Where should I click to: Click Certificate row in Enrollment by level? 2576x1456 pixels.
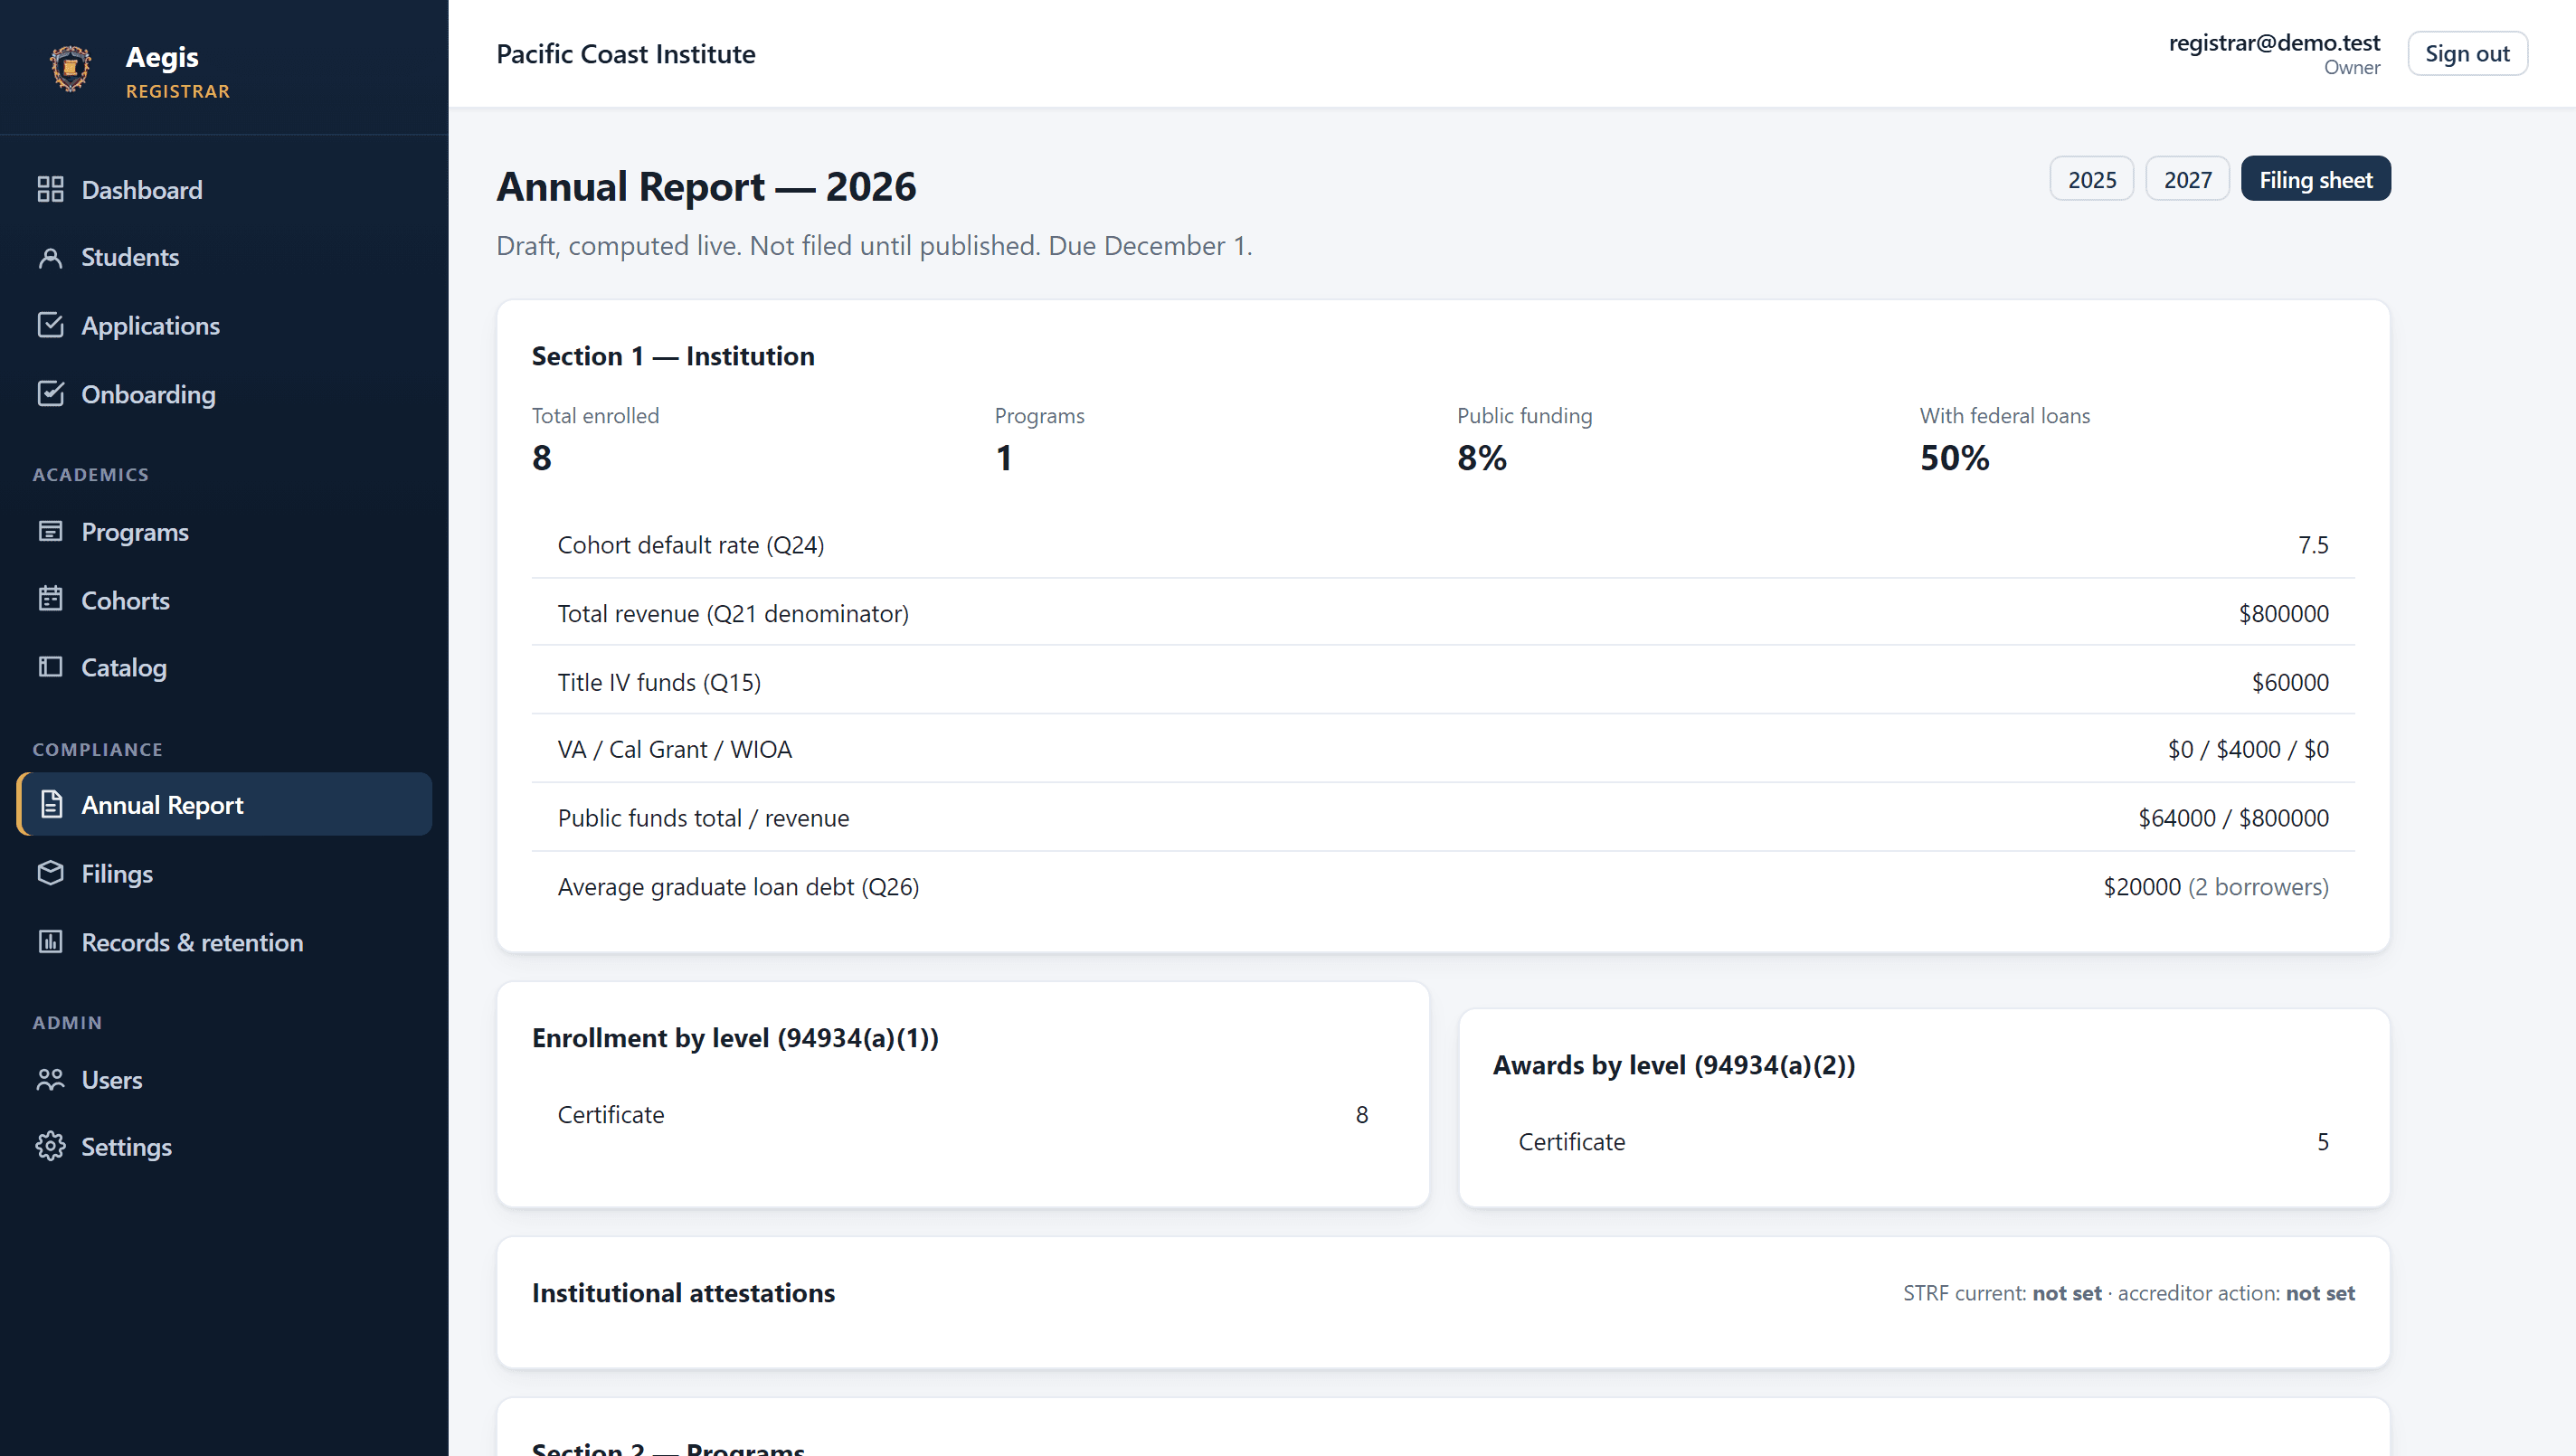coord(963,1114)
